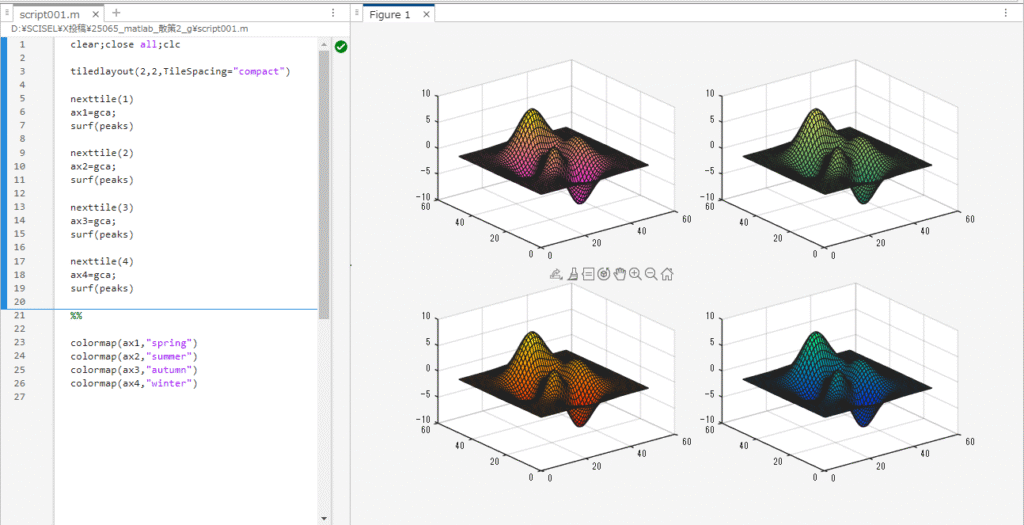
Task: Restore view with the Home icon
Action: coord(667,274)
